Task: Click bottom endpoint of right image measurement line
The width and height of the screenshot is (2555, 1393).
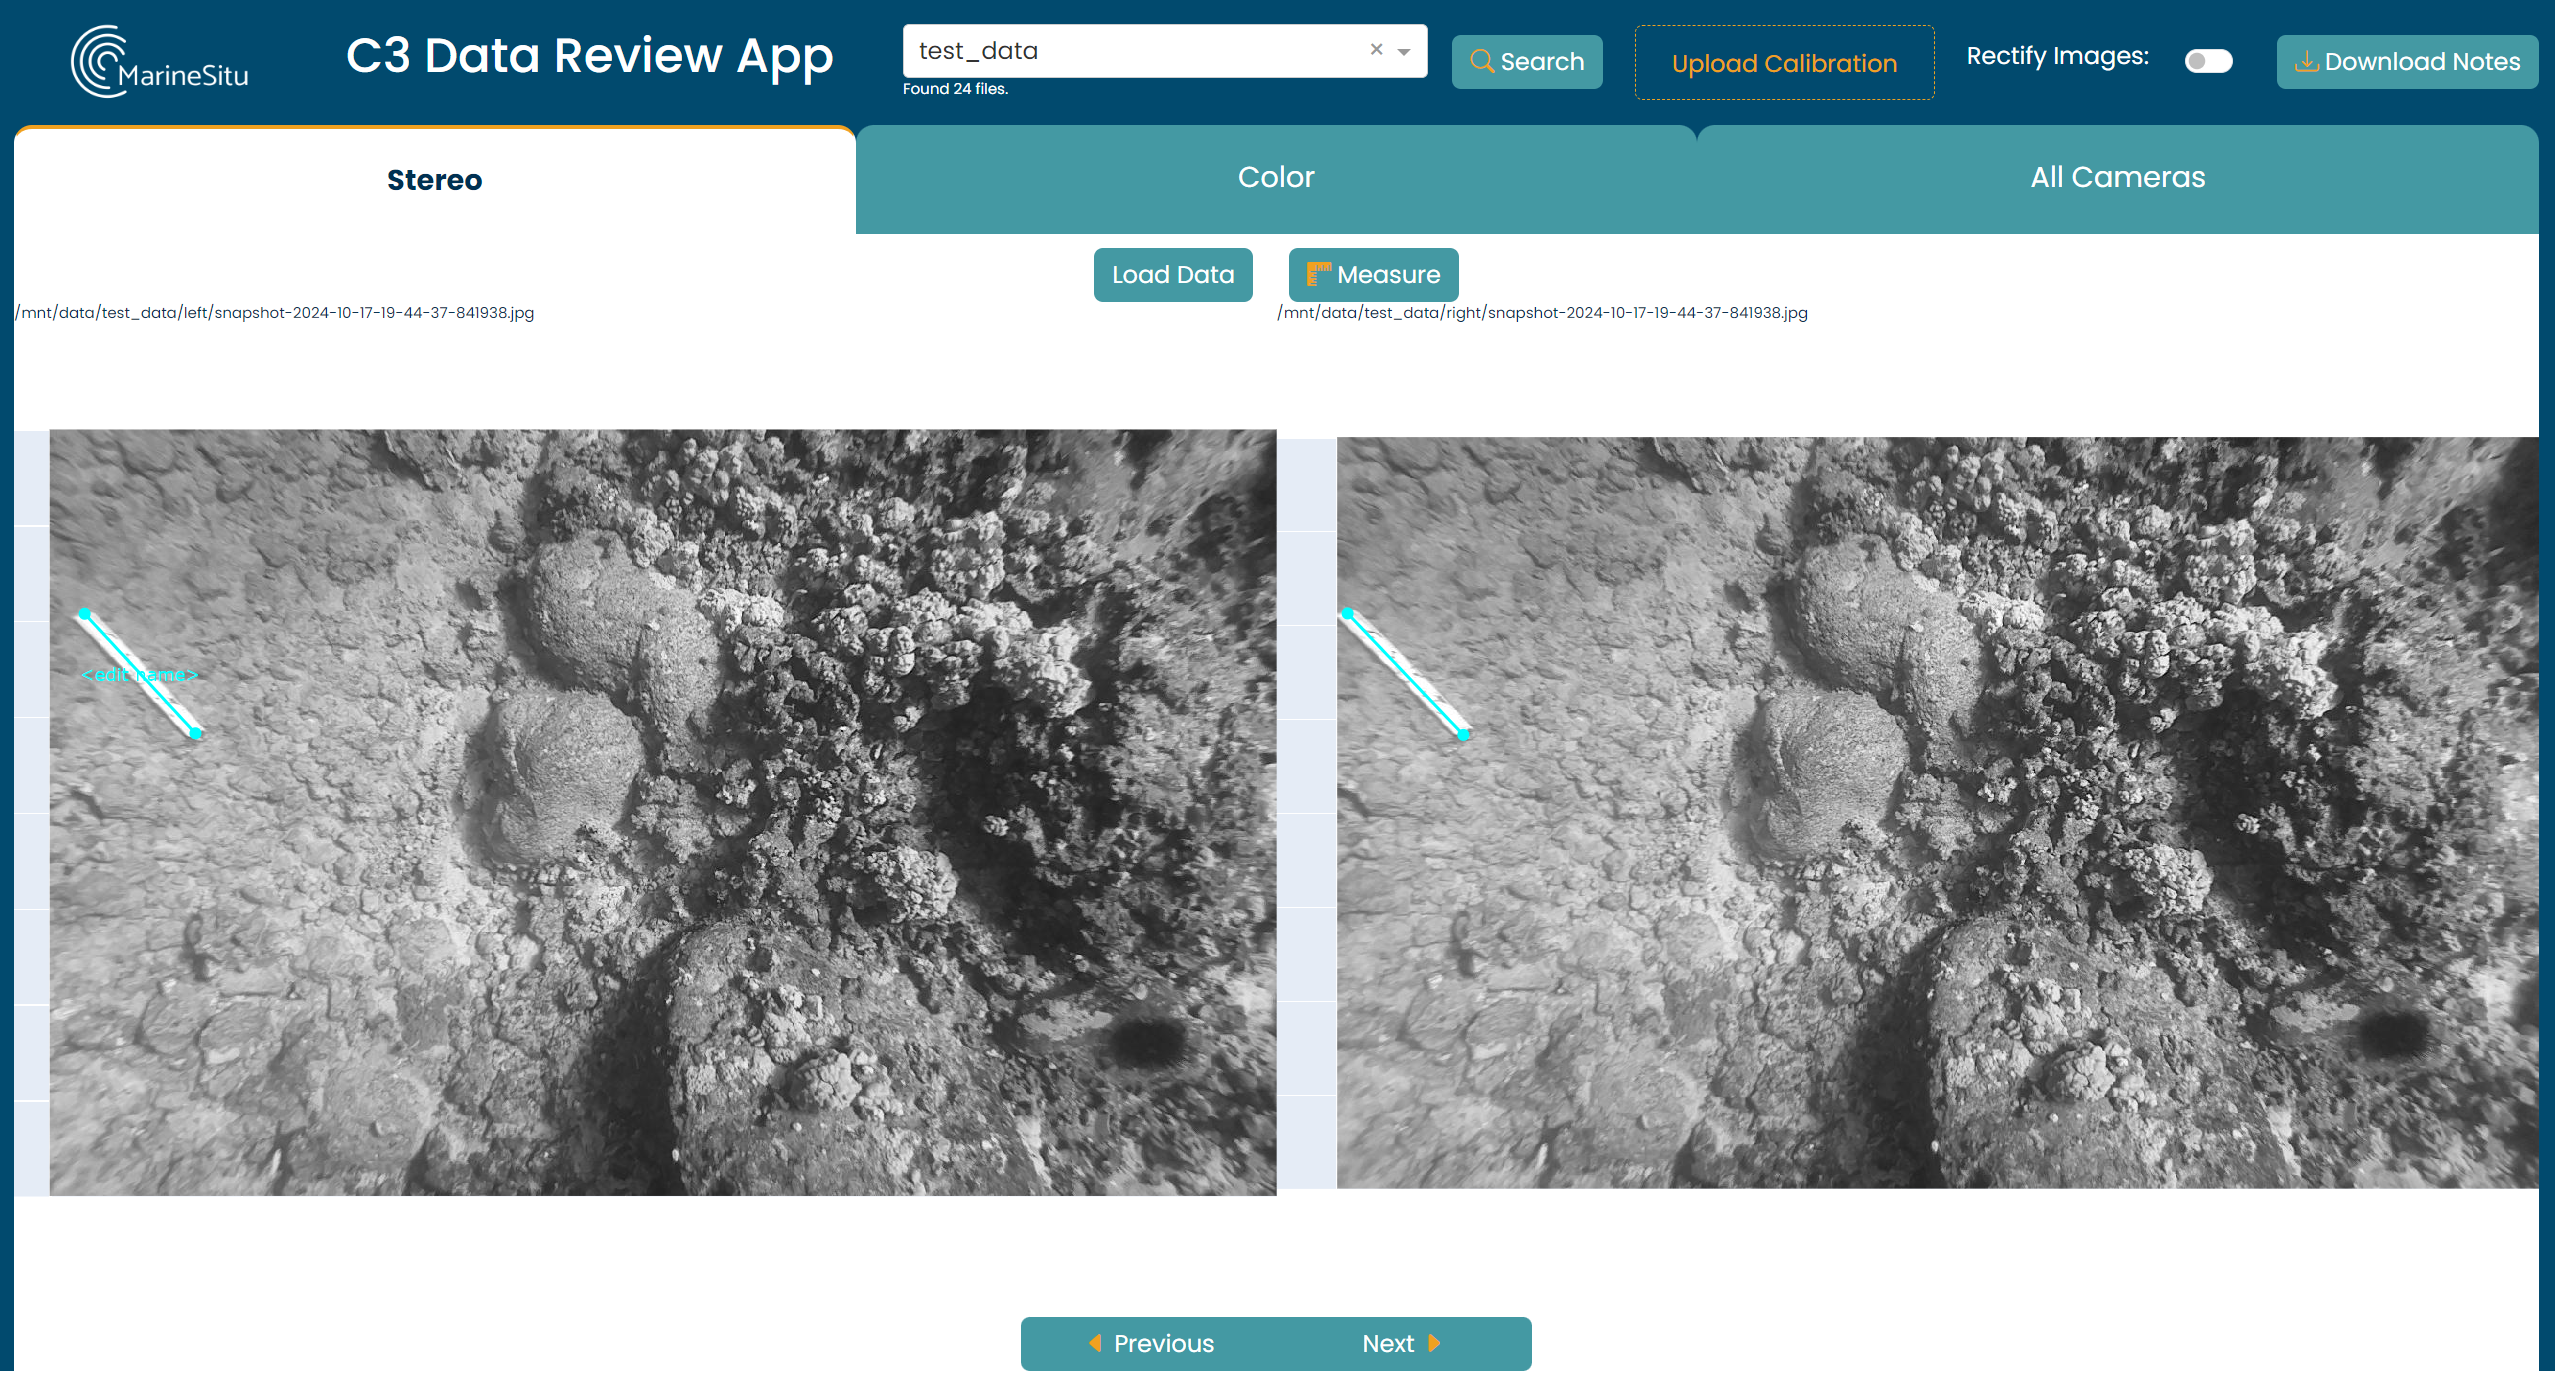Action: 1463,735
